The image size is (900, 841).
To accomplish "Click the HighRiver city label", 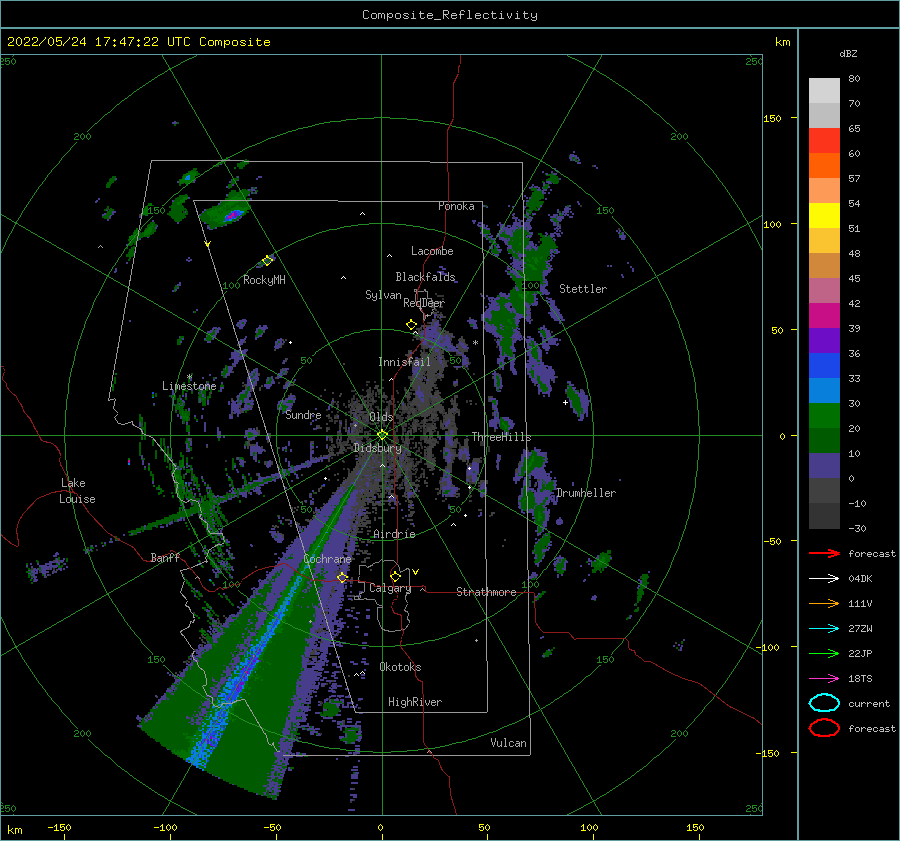I will [415, 702].
